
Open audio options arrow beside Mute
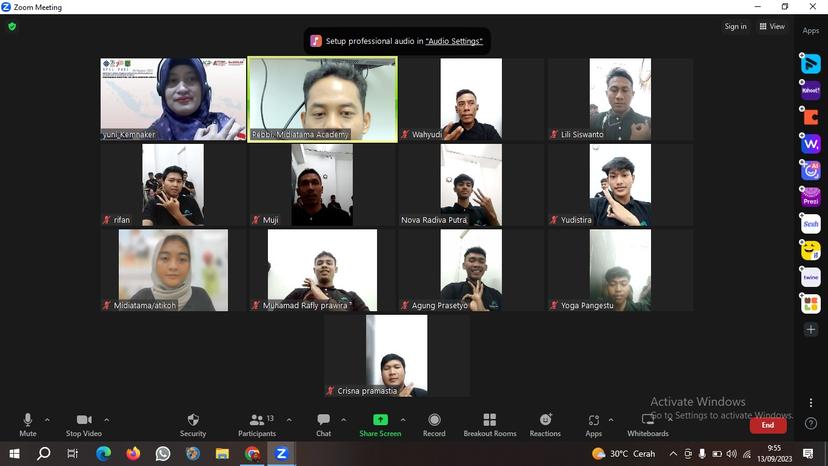(47, 420)
